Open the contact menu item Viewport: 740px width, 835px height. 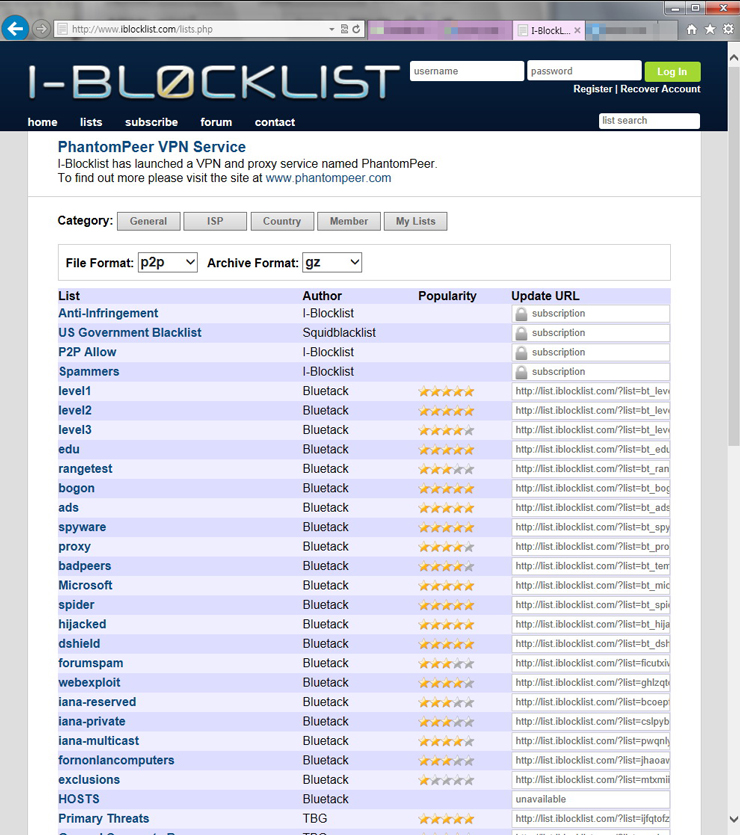[275, 122]
